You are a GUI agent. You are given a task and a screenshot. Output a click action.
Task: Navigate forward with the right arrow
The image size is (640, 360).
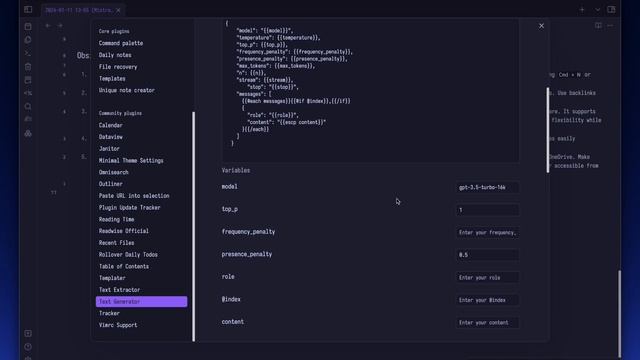tap(60, 25)
